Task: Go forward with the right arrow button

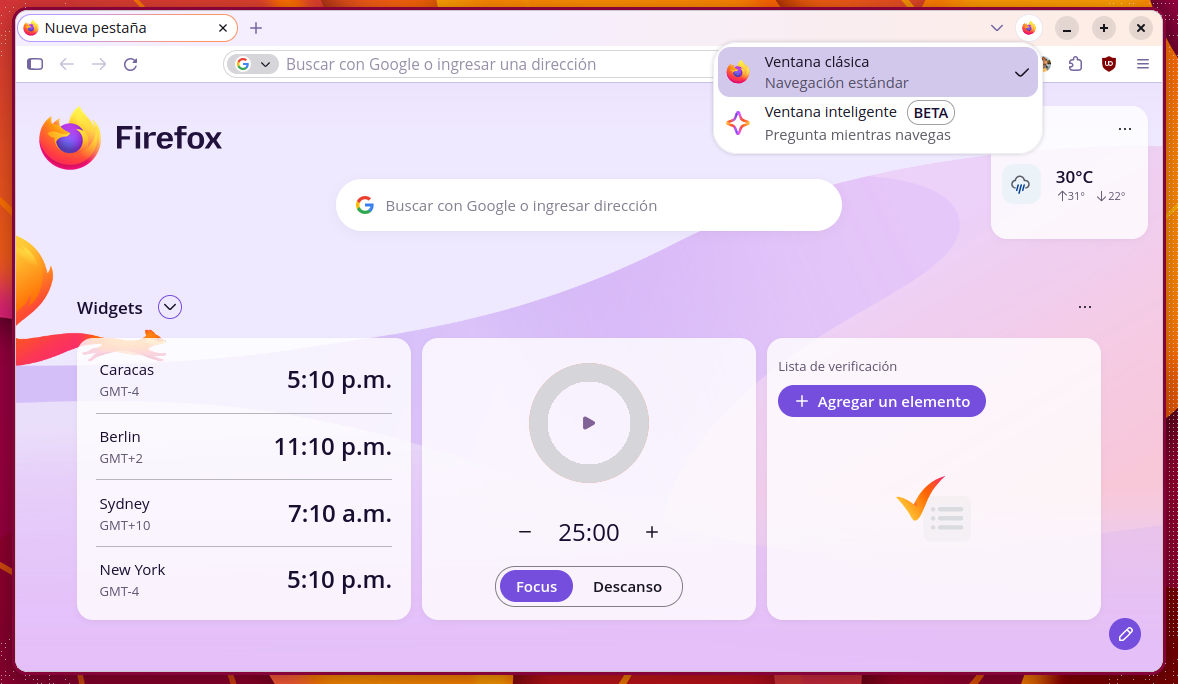Action: click(99, 64)
